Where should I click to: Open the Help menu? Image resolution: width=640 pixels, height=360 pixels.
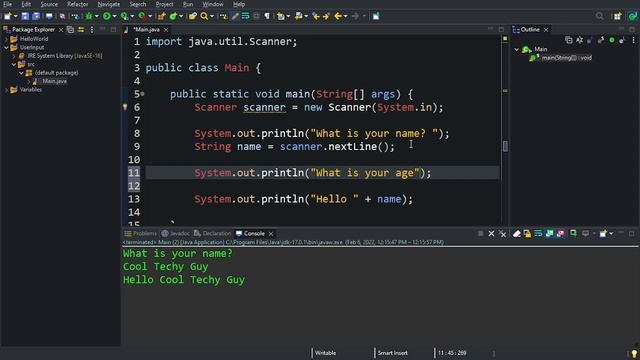239,4
